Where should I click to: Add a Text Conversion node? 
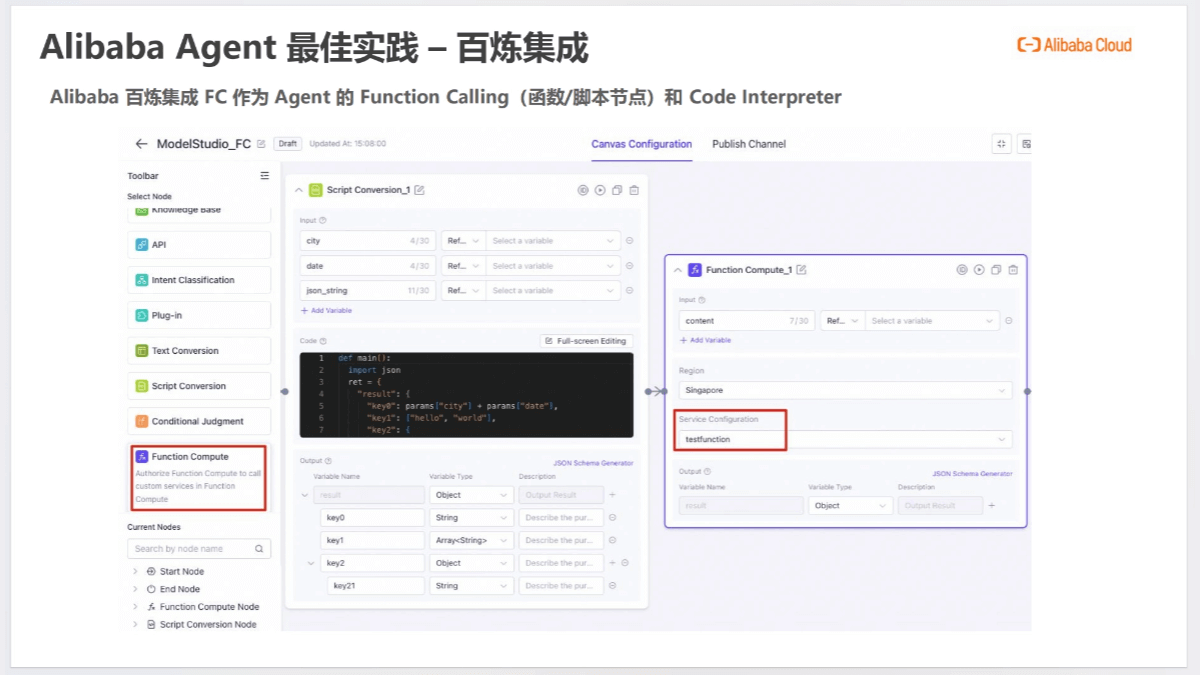(200, 351)
